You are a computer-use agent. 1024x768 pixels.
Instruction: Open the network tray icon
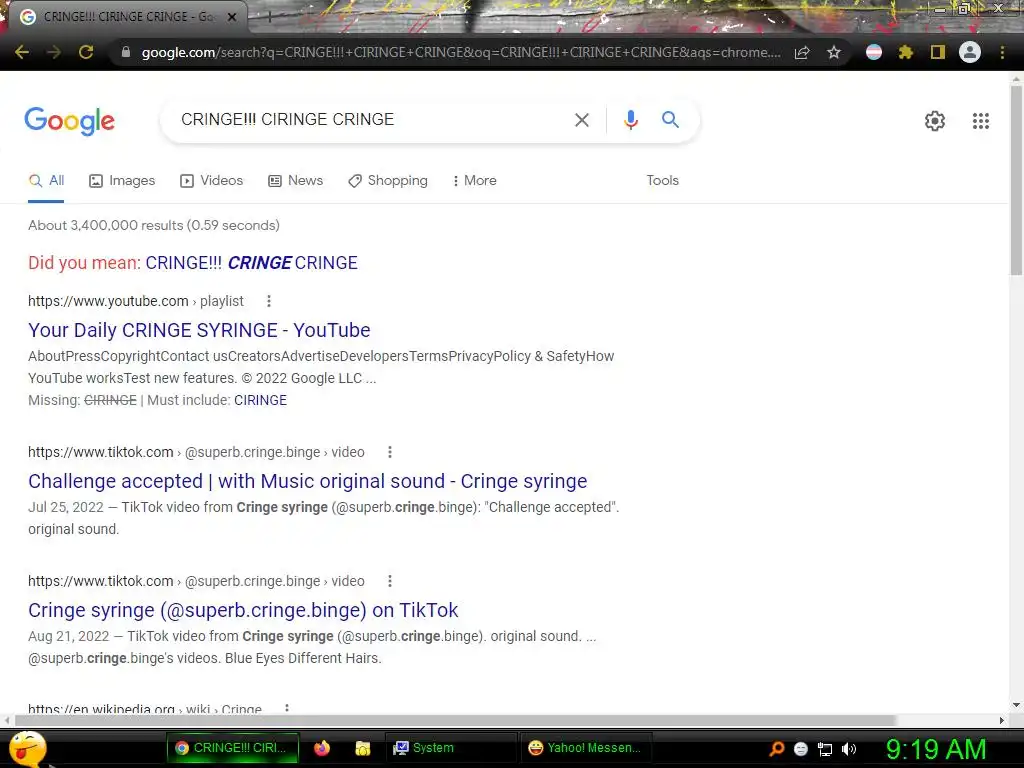(825, 749)
